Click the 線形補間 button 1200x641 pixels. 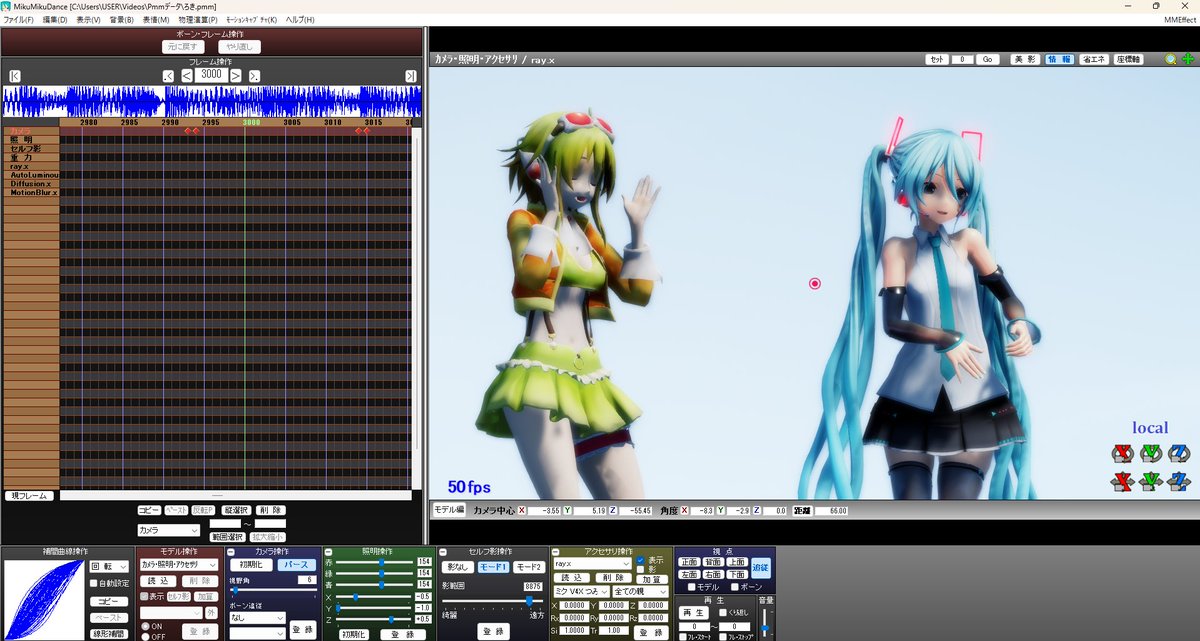pyautogui.click(x=109, y=633)
